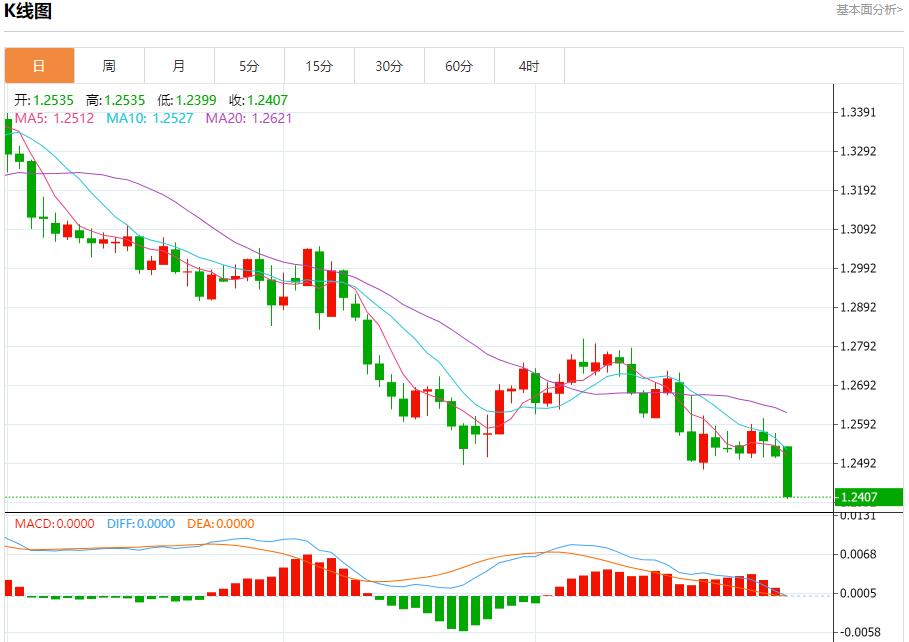Click the MACD indicator value label
The width and height of the screenshot is (909, 642).
coord(54,523)
